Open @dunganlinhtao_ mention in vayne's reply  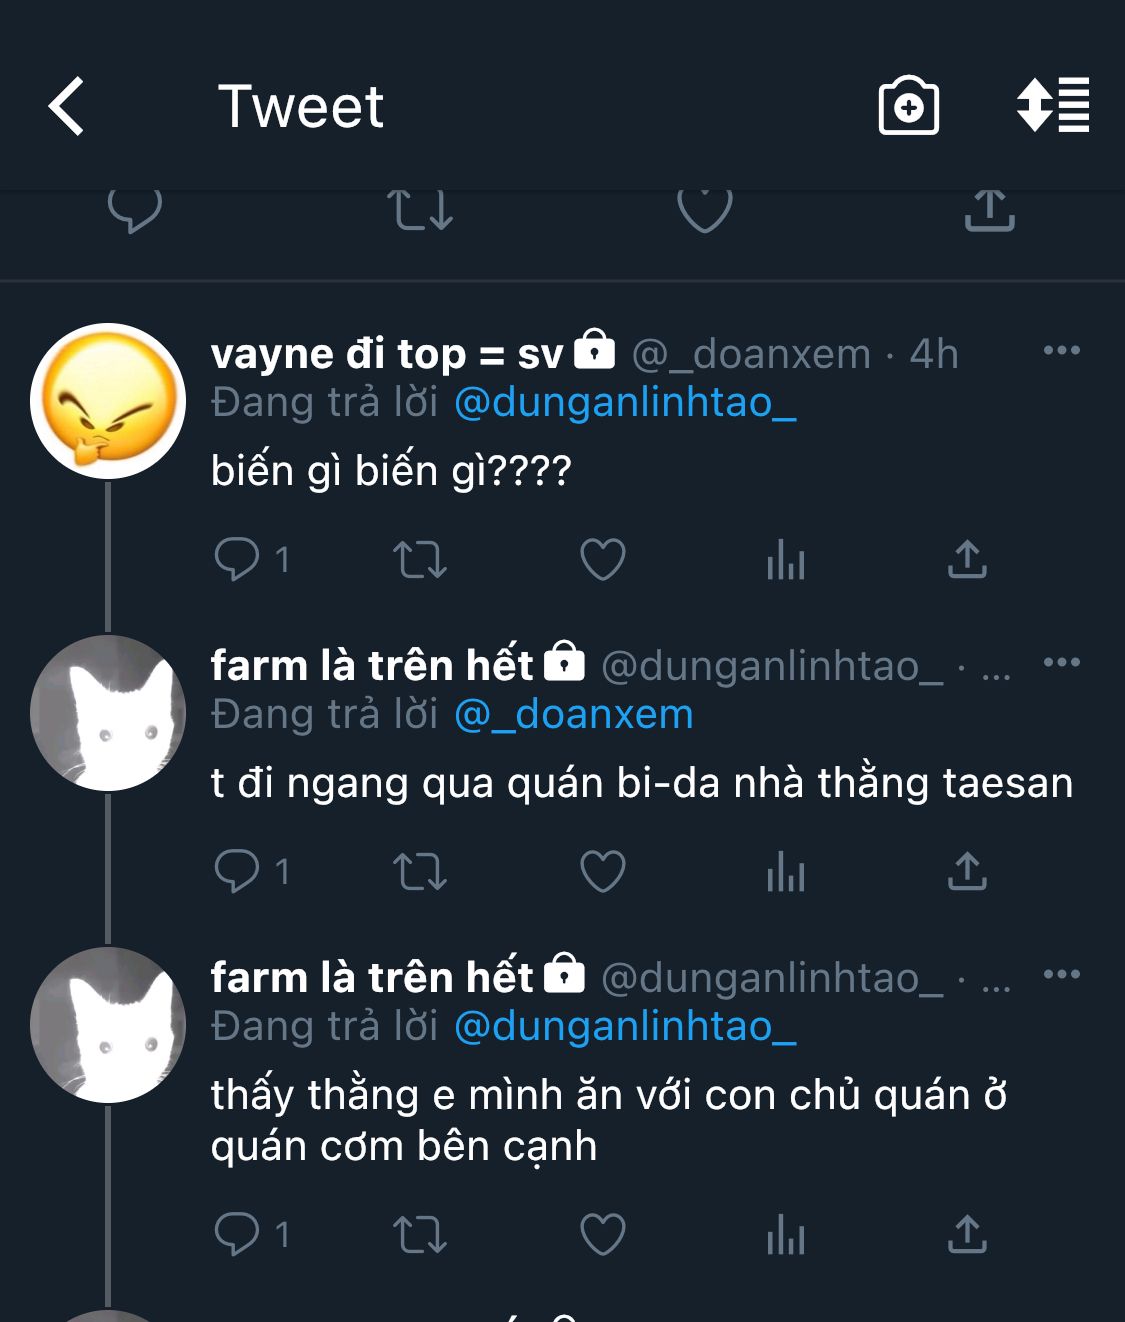625,403
